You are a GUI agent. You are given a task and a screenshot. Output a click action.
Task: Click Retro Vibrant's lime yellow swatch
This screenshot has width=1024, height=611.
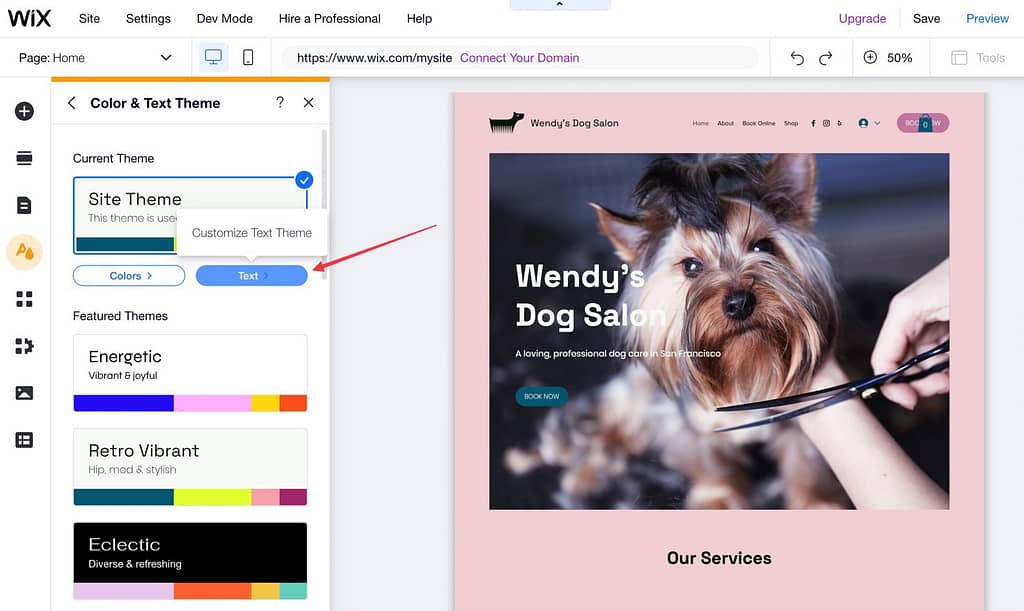click(212, 497)
